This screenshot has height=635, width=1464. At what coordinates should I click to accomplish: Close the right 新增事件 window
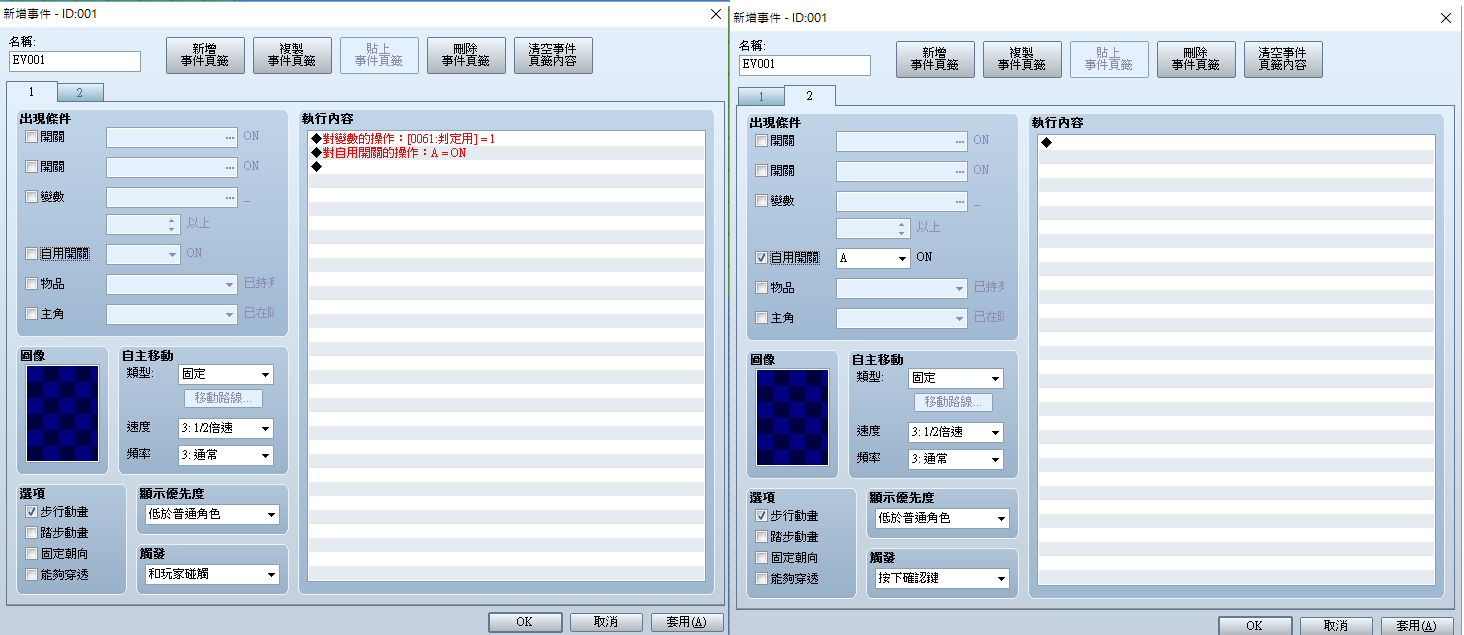coord(1445,19)
